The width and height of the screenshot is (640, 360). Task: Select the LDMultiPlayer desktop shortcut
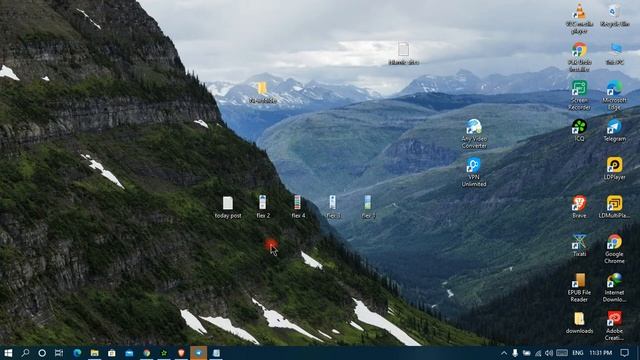click(x=614, y=207)
